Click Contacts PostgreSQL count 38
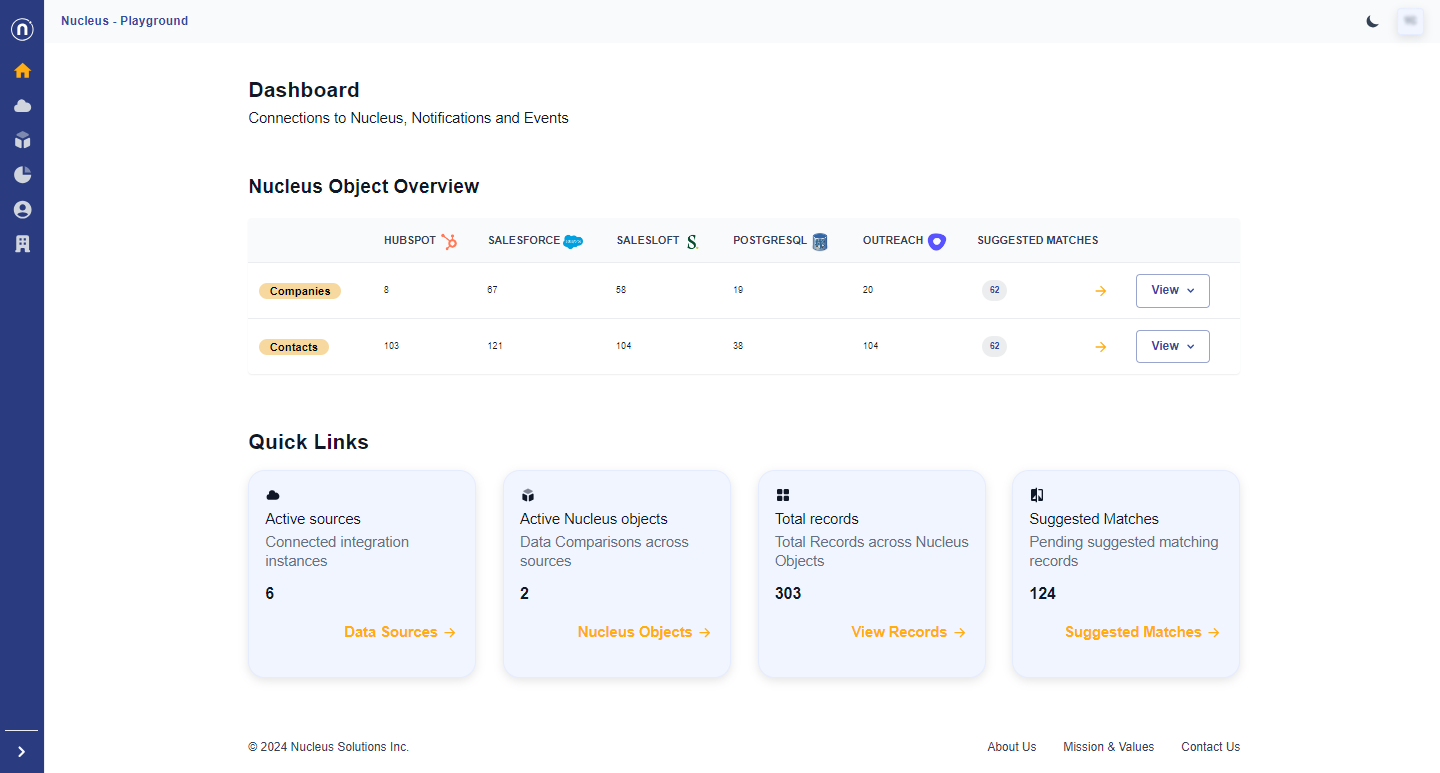Viewport: 1440px width, 773px height. [x=738, y=346]
